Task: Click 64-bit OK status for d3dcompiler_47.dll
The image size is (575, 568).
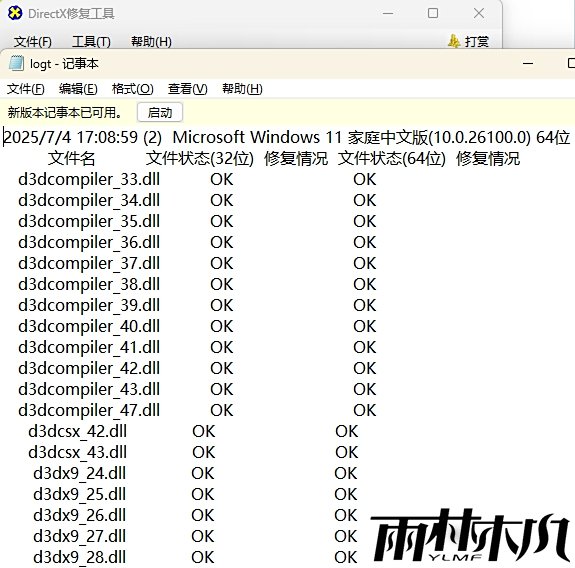Action: (x=365, y=410)
